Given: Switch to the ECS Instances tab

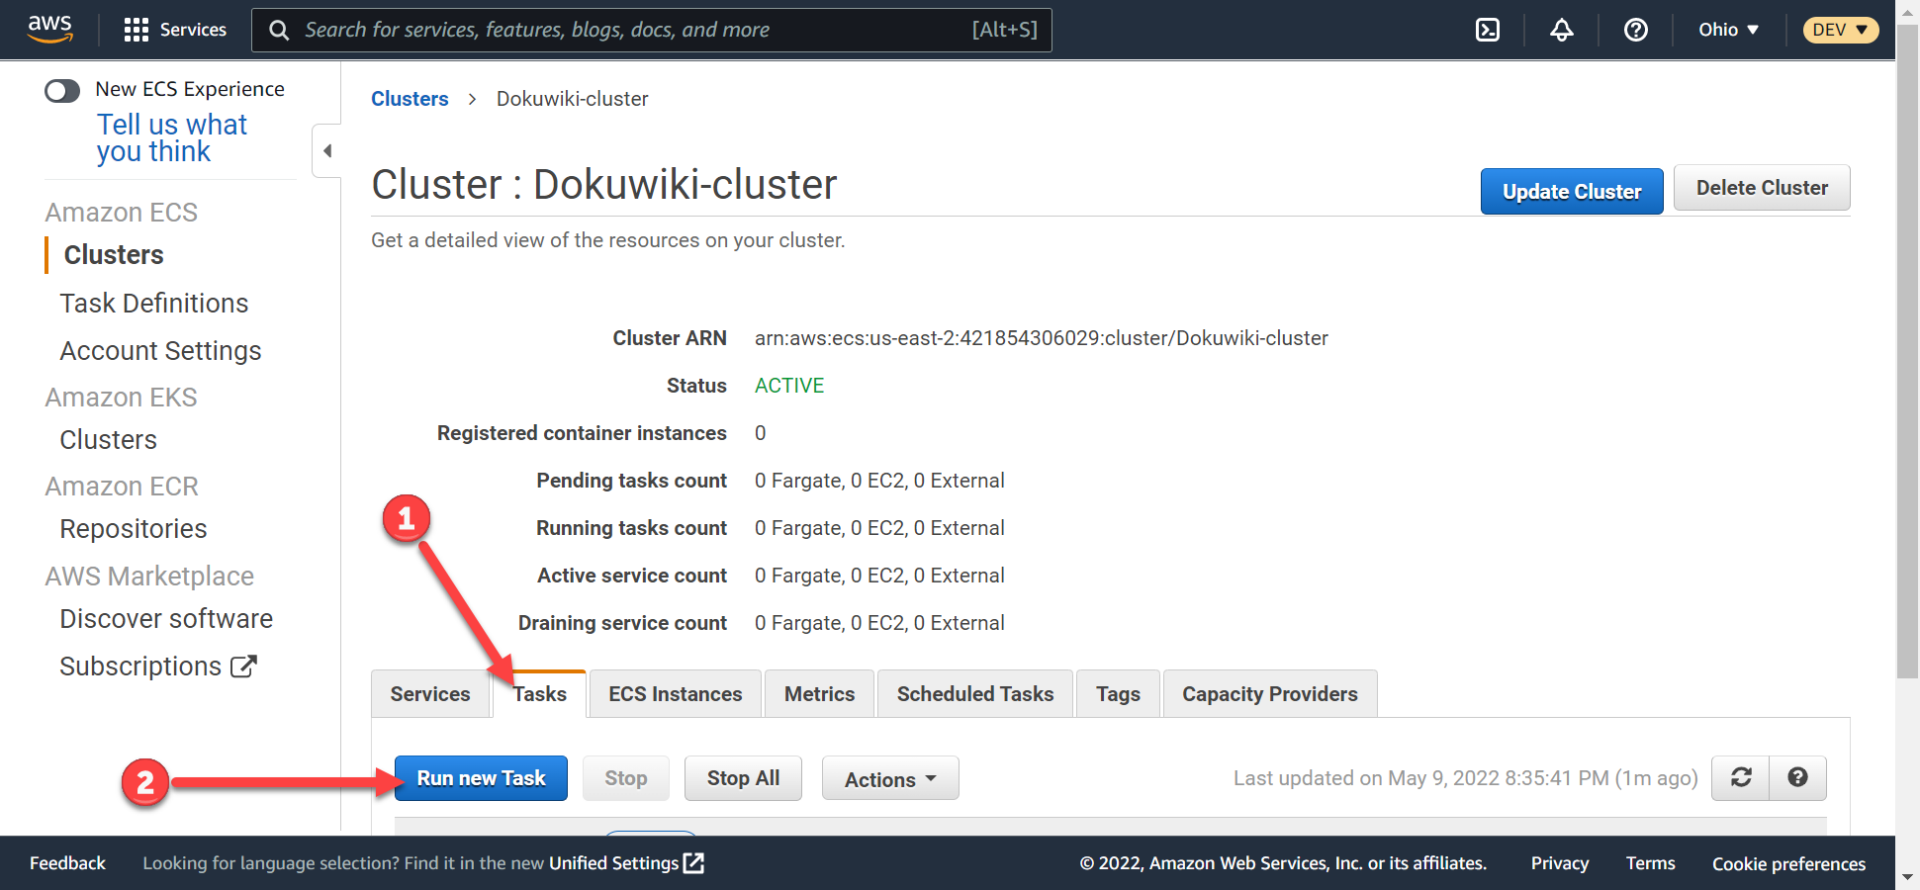Looking at the screenshot, I should [x=675, y=694].
